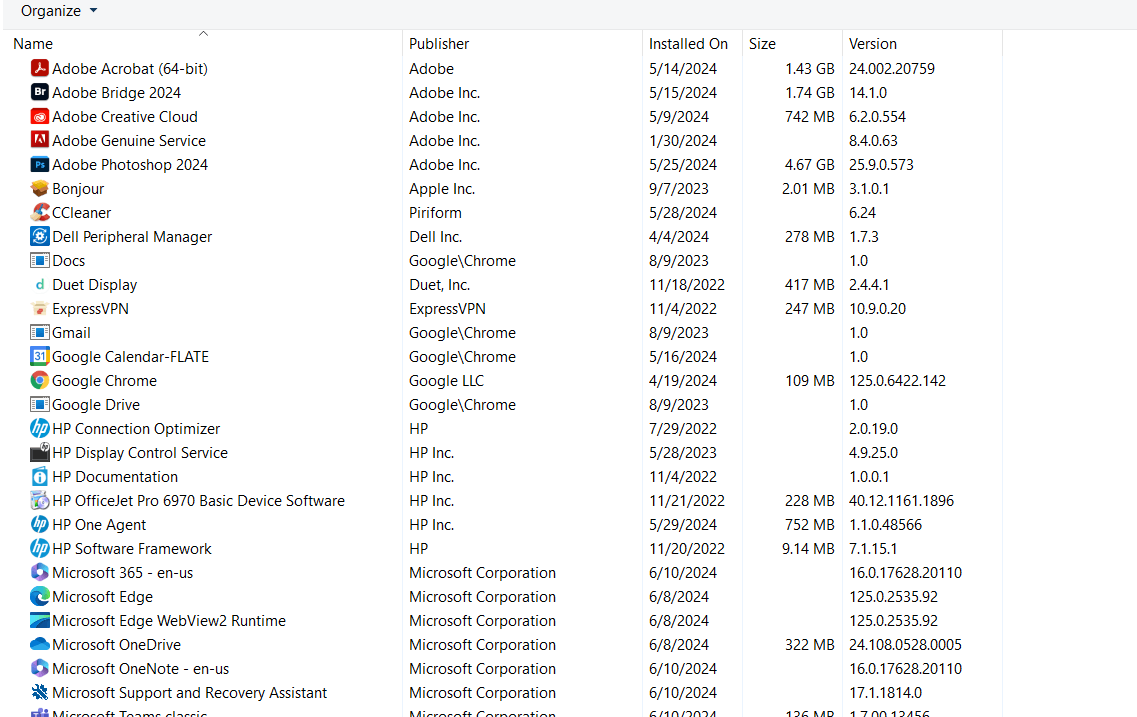1137x717 pixels.
Task: Click the ExpressVPN icon
Action: [38, 308]
